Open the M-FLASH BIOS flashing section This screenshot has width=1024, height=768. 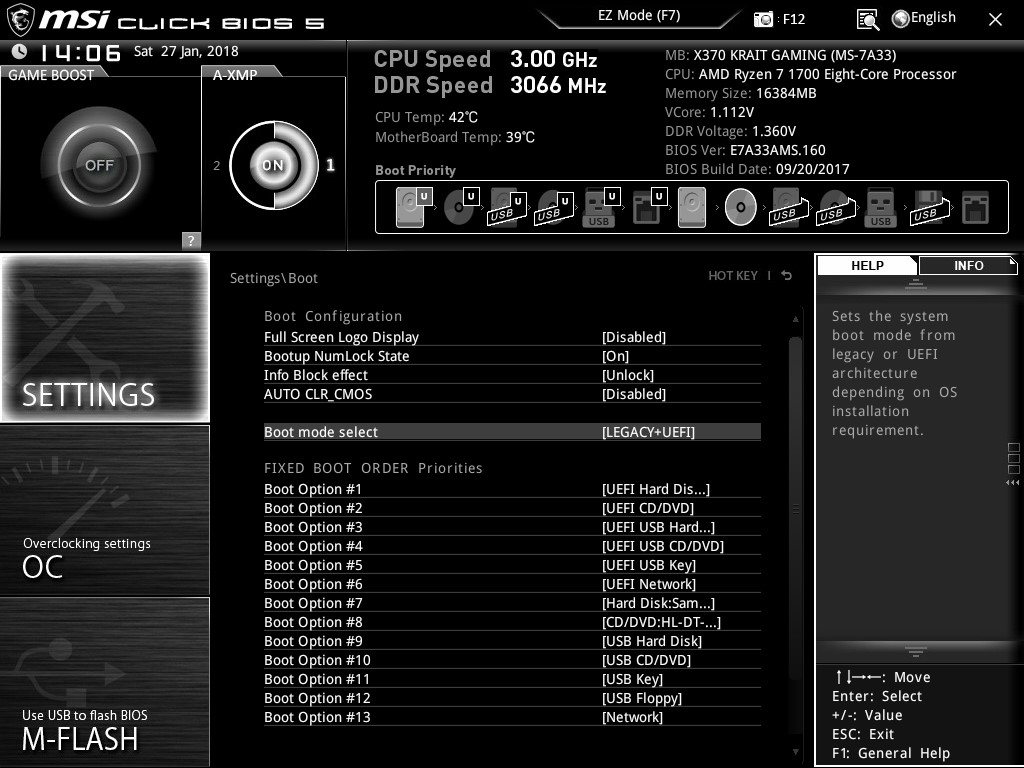[105, 682]
